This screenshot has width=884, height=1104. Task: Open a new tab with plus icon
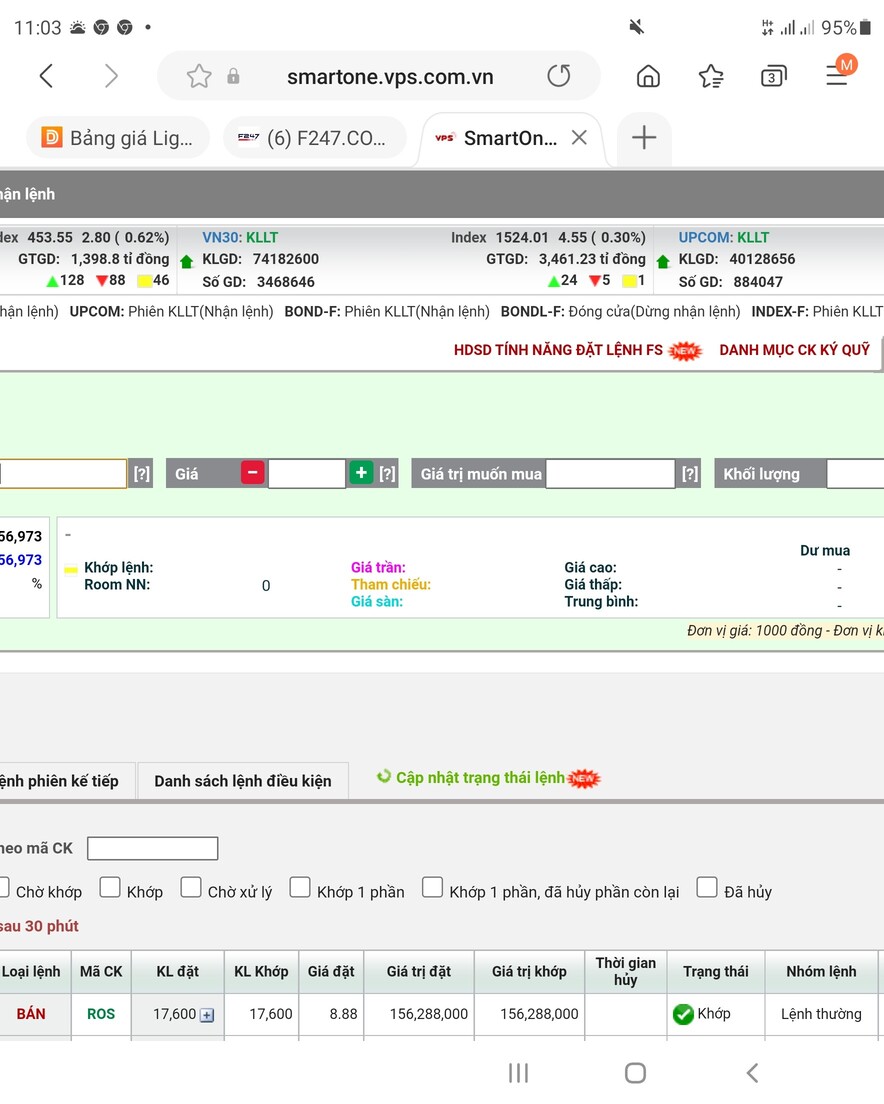coord(644,138)
